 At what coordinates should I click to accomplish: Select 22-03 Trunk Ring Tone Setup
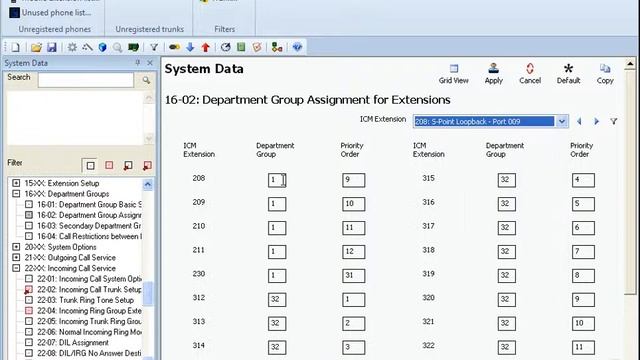[86, 300]
